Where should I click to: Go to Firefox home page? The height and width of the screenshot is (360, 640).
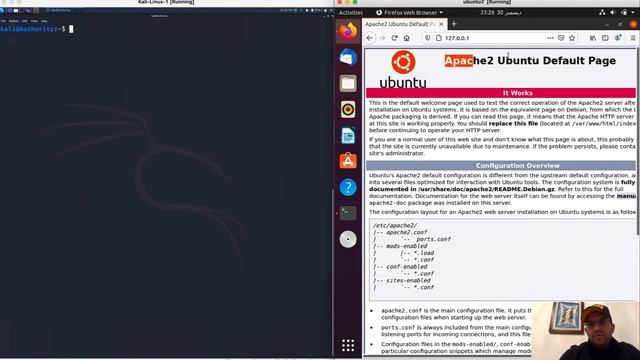[x=407, y=38]
